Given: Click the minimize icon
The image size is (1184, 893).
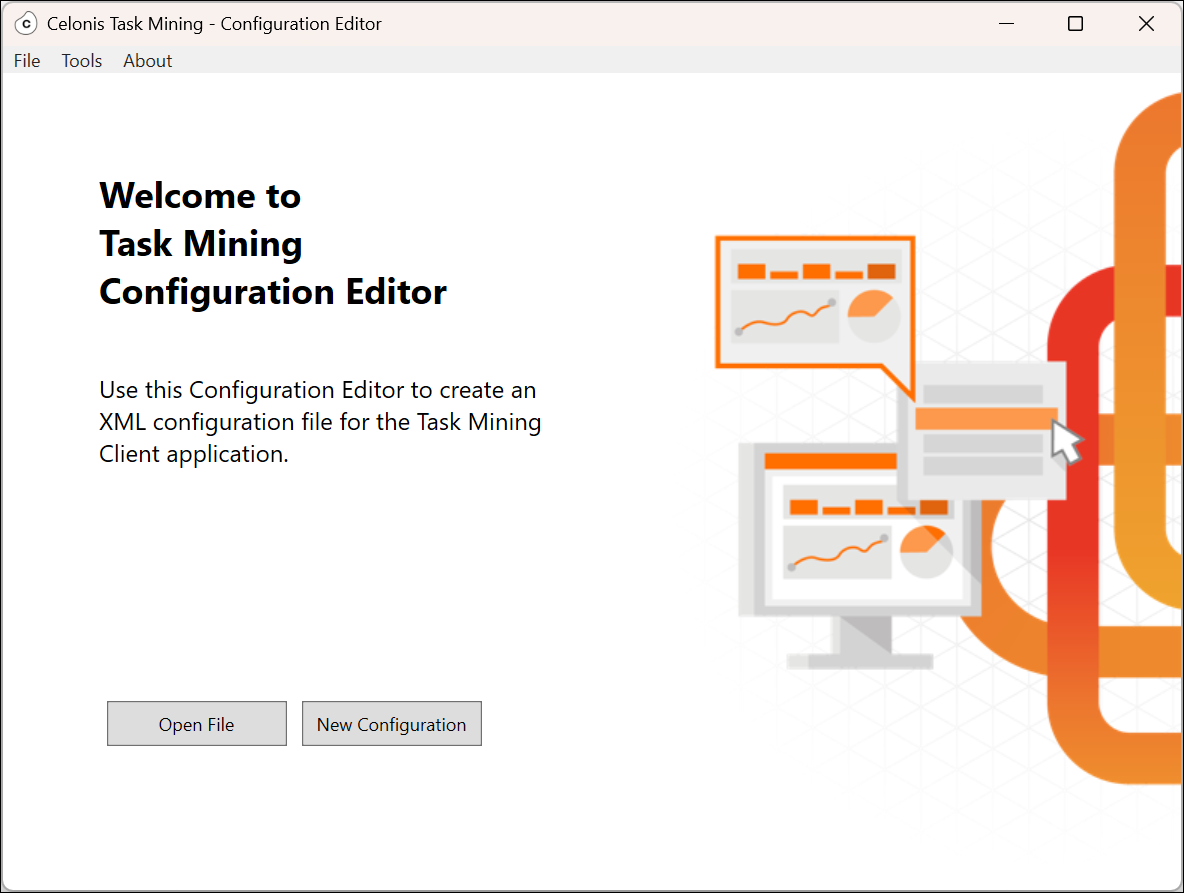Looking at the screenshot, I should [1006, 23].
